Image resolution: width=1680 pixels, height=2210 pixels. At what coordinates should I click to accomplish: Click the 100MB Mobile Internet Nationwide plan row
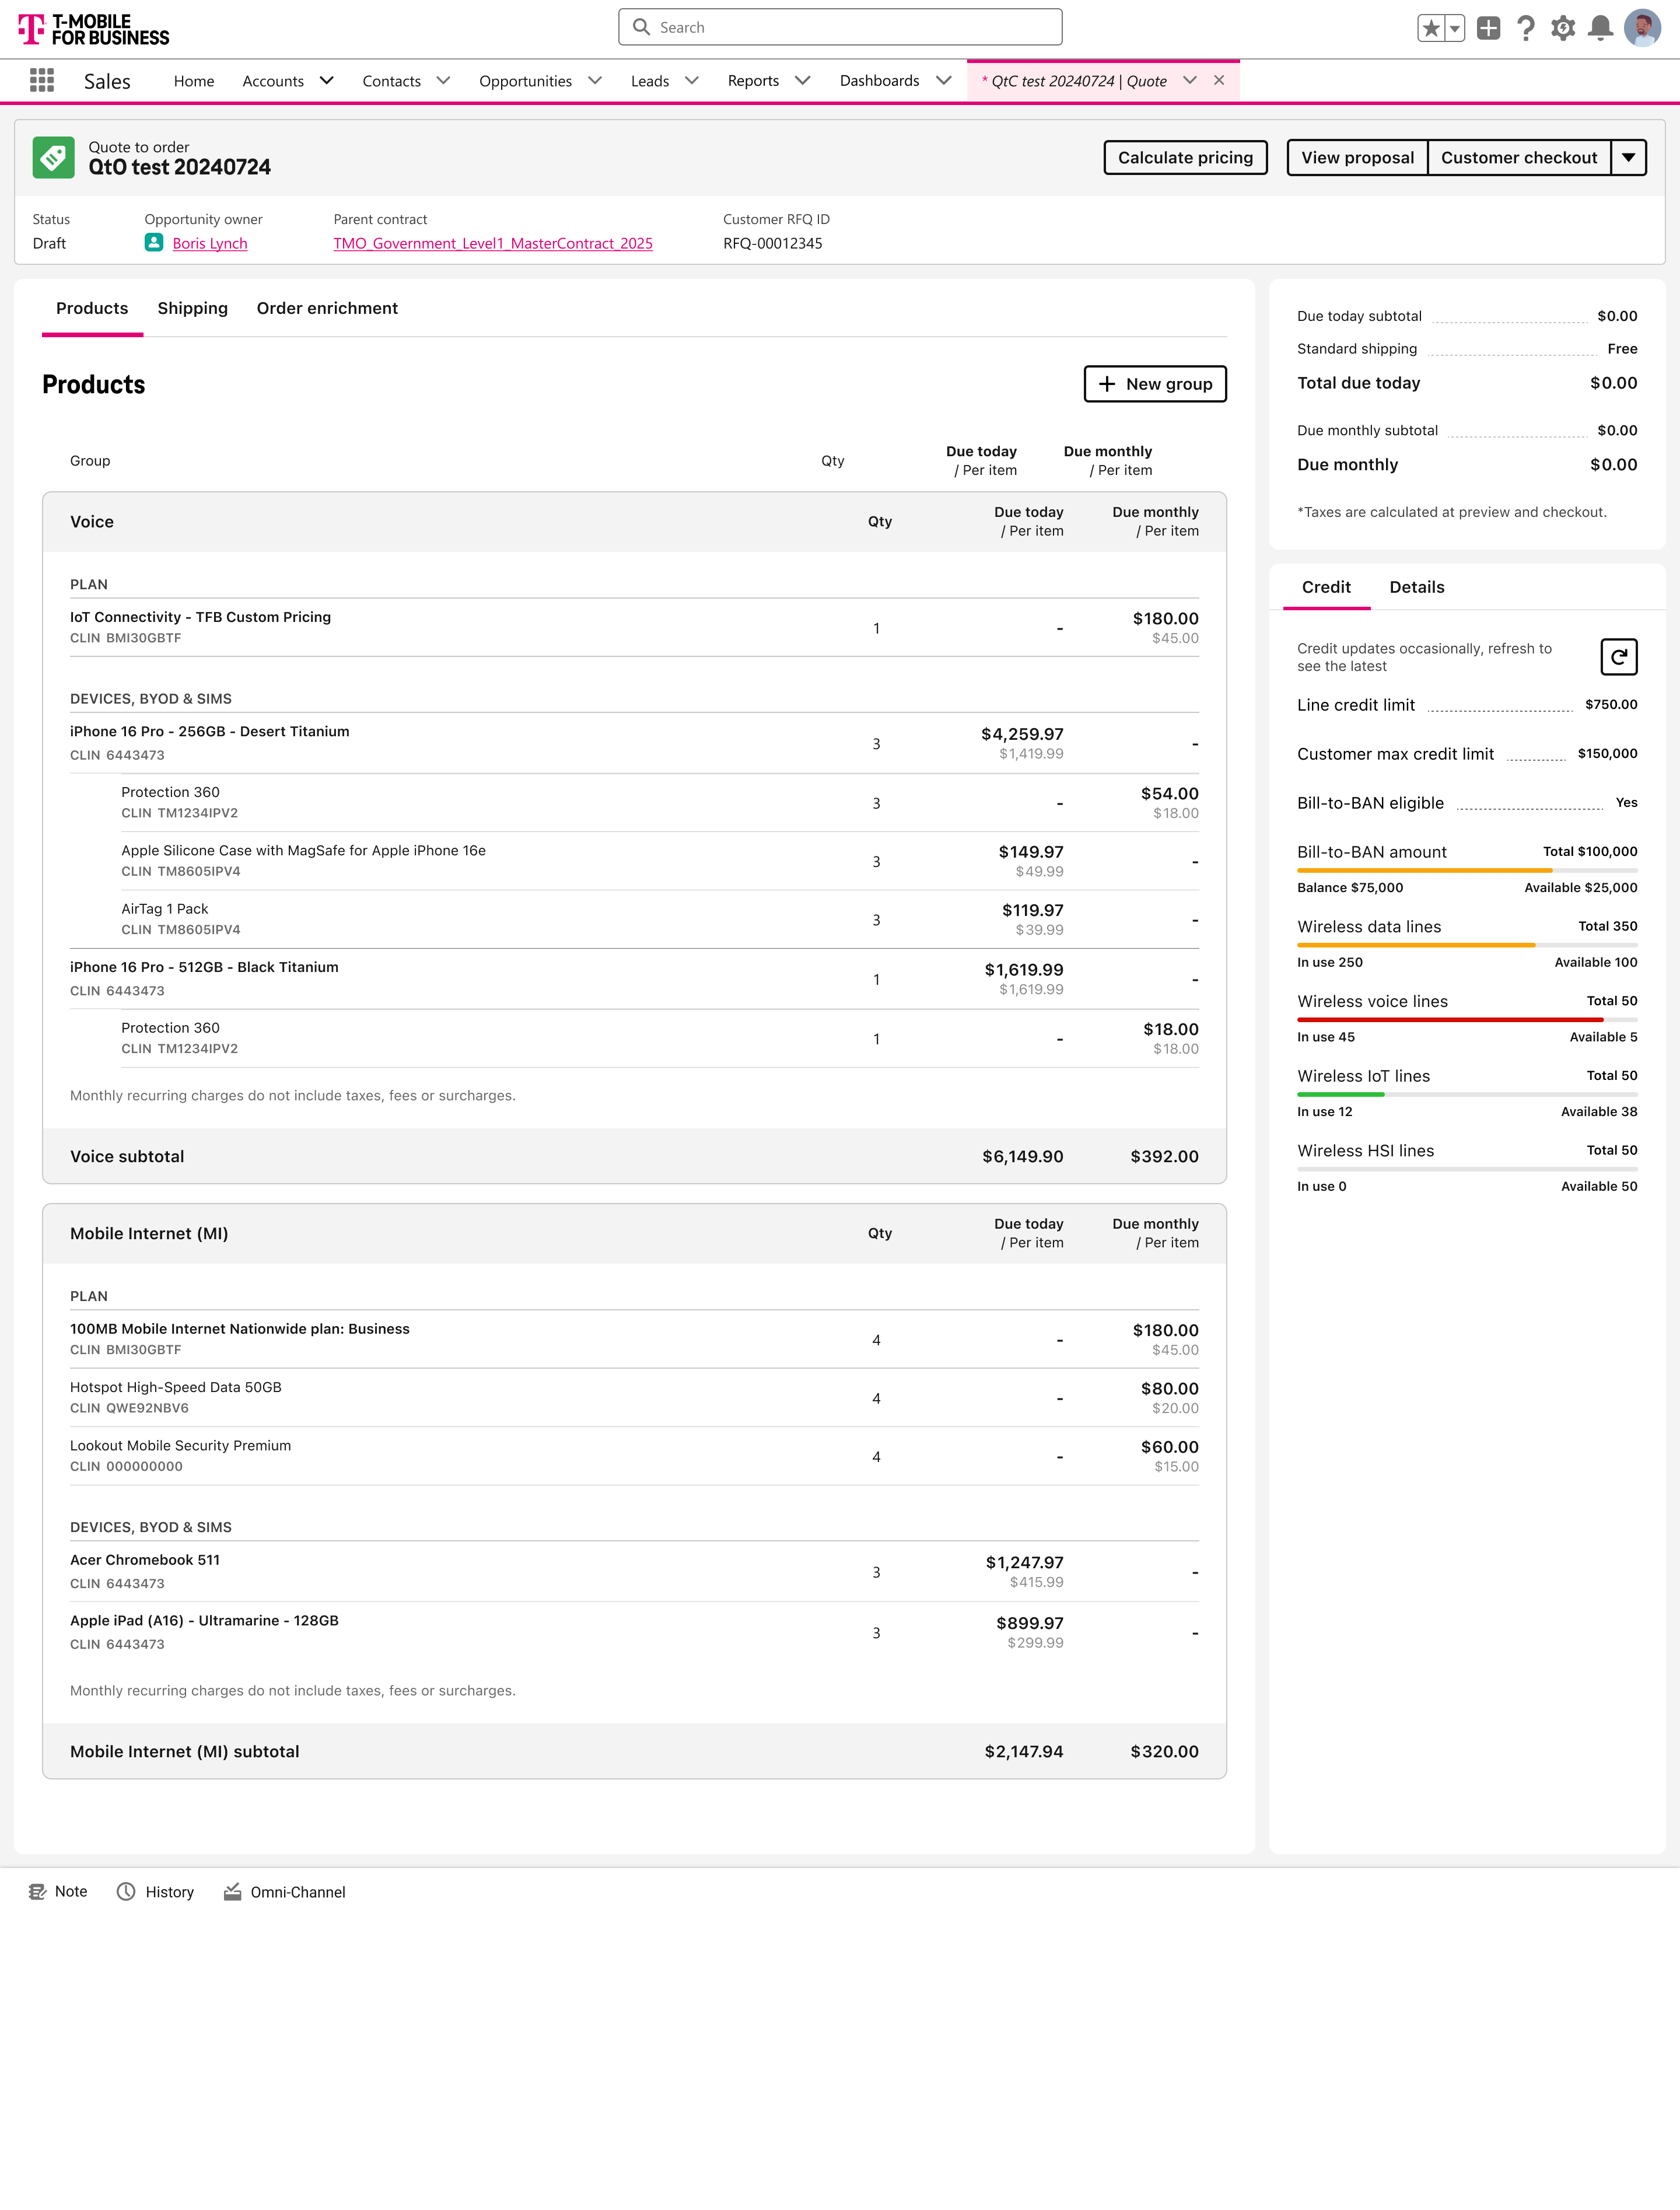click(x=634, y=1339)
